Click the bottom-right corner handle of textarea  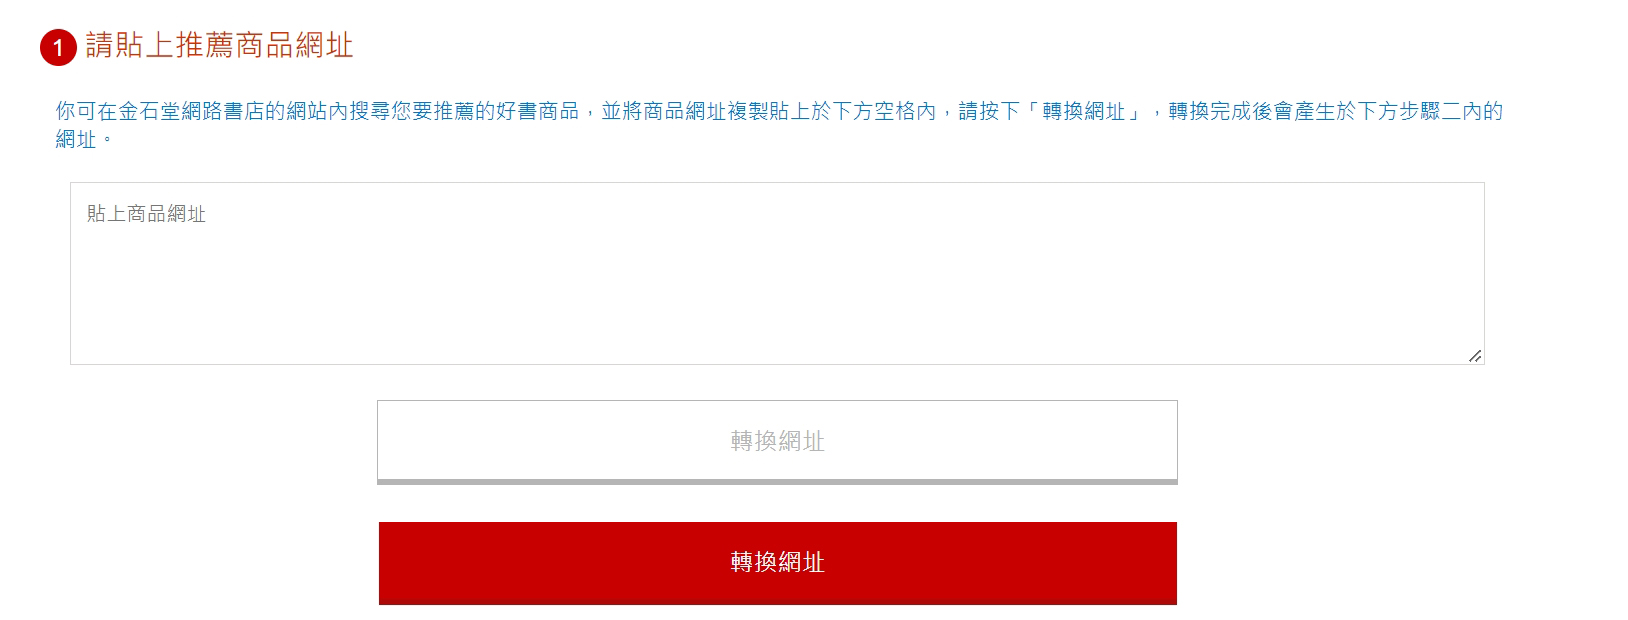(x=1475, y=356)
